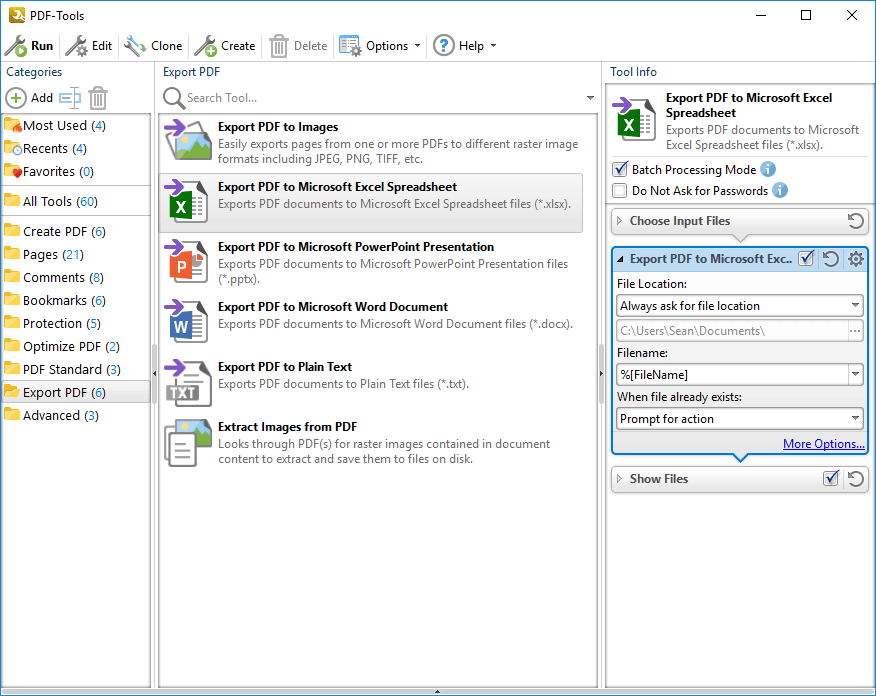876x696 pixels.
Task: Enable Do Not Ask for Passwords
Action: click(x=620, y=190)
